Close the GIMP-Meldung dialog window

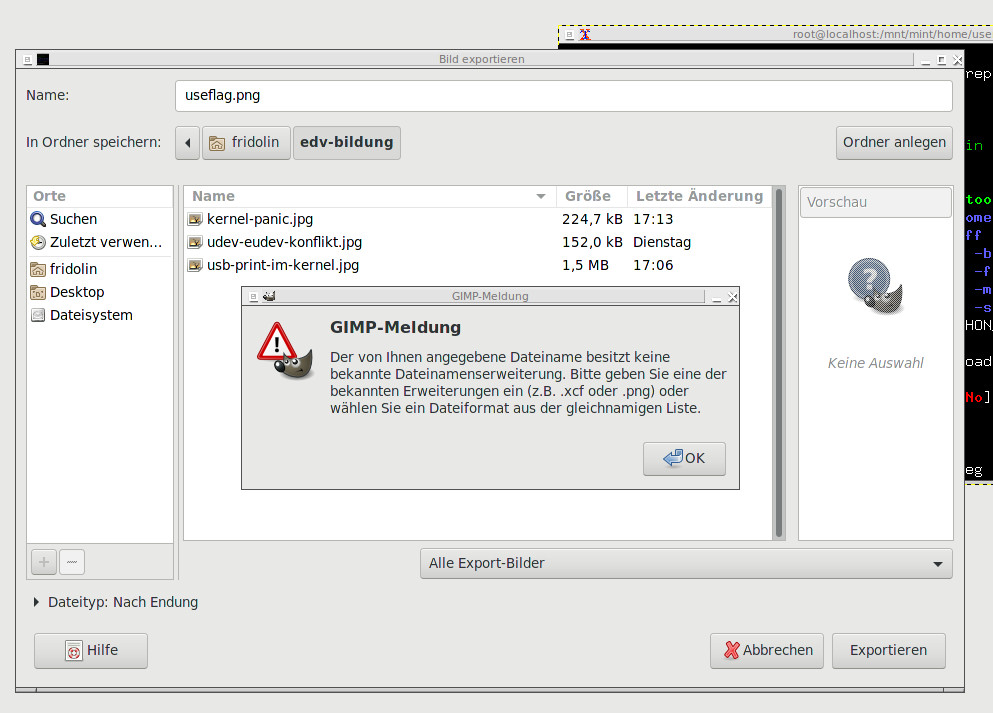(x=732, y=296)
